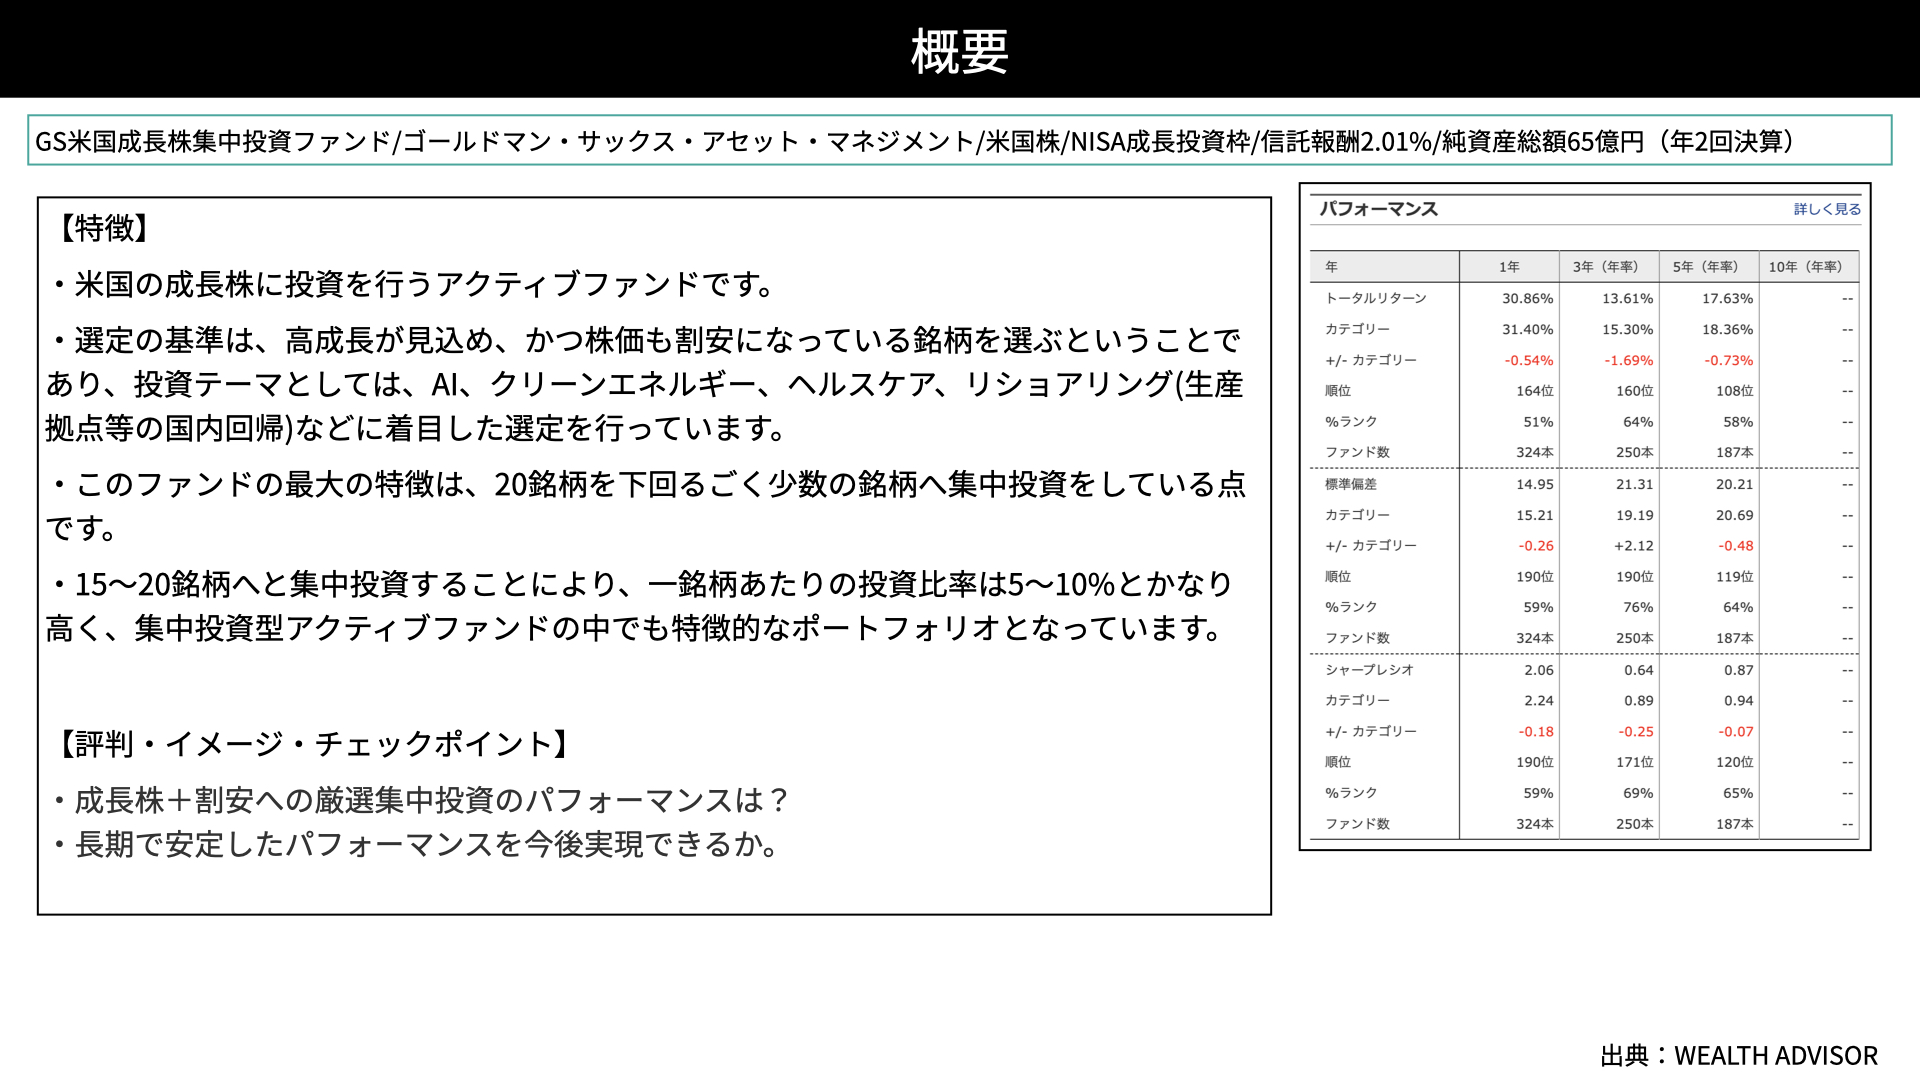
Task: Click the 1年 column header
Action: click(x=1509, y=267)
